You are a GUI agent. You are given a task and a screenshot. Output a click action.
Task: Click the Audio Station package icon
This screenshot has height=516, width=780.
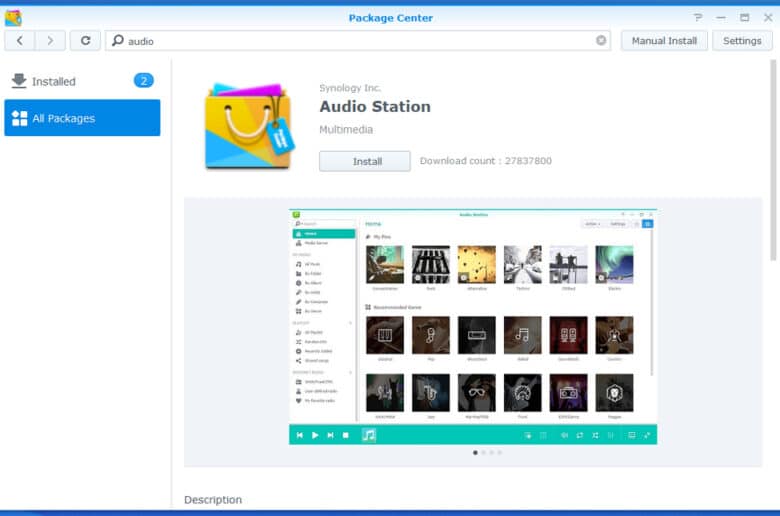click(250, 126)
